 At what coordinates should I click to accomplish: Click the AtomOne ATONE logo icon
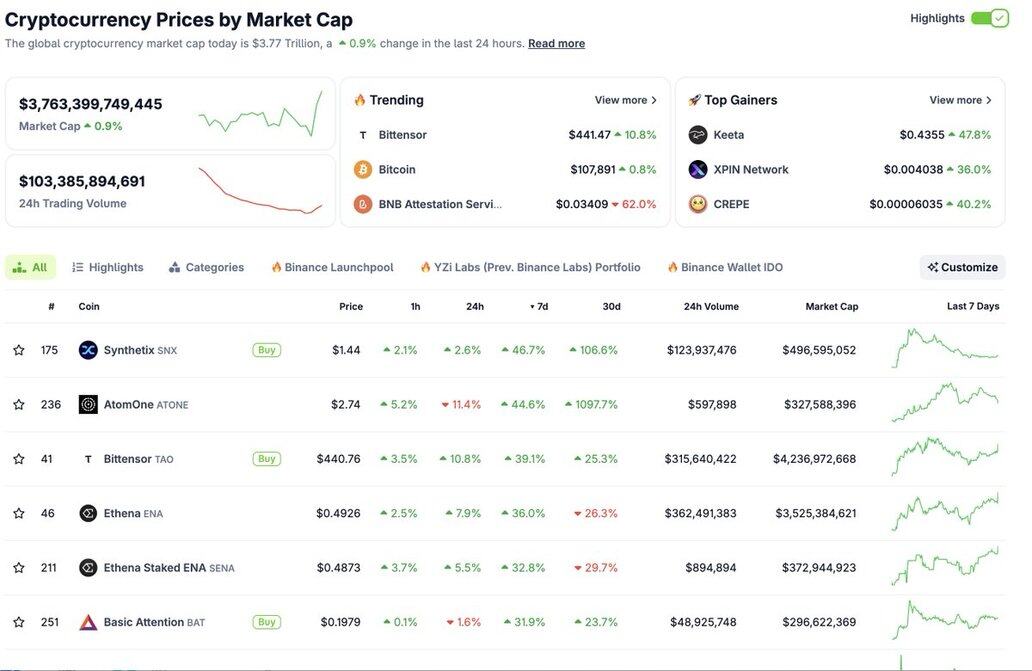(x=88, y=405)
